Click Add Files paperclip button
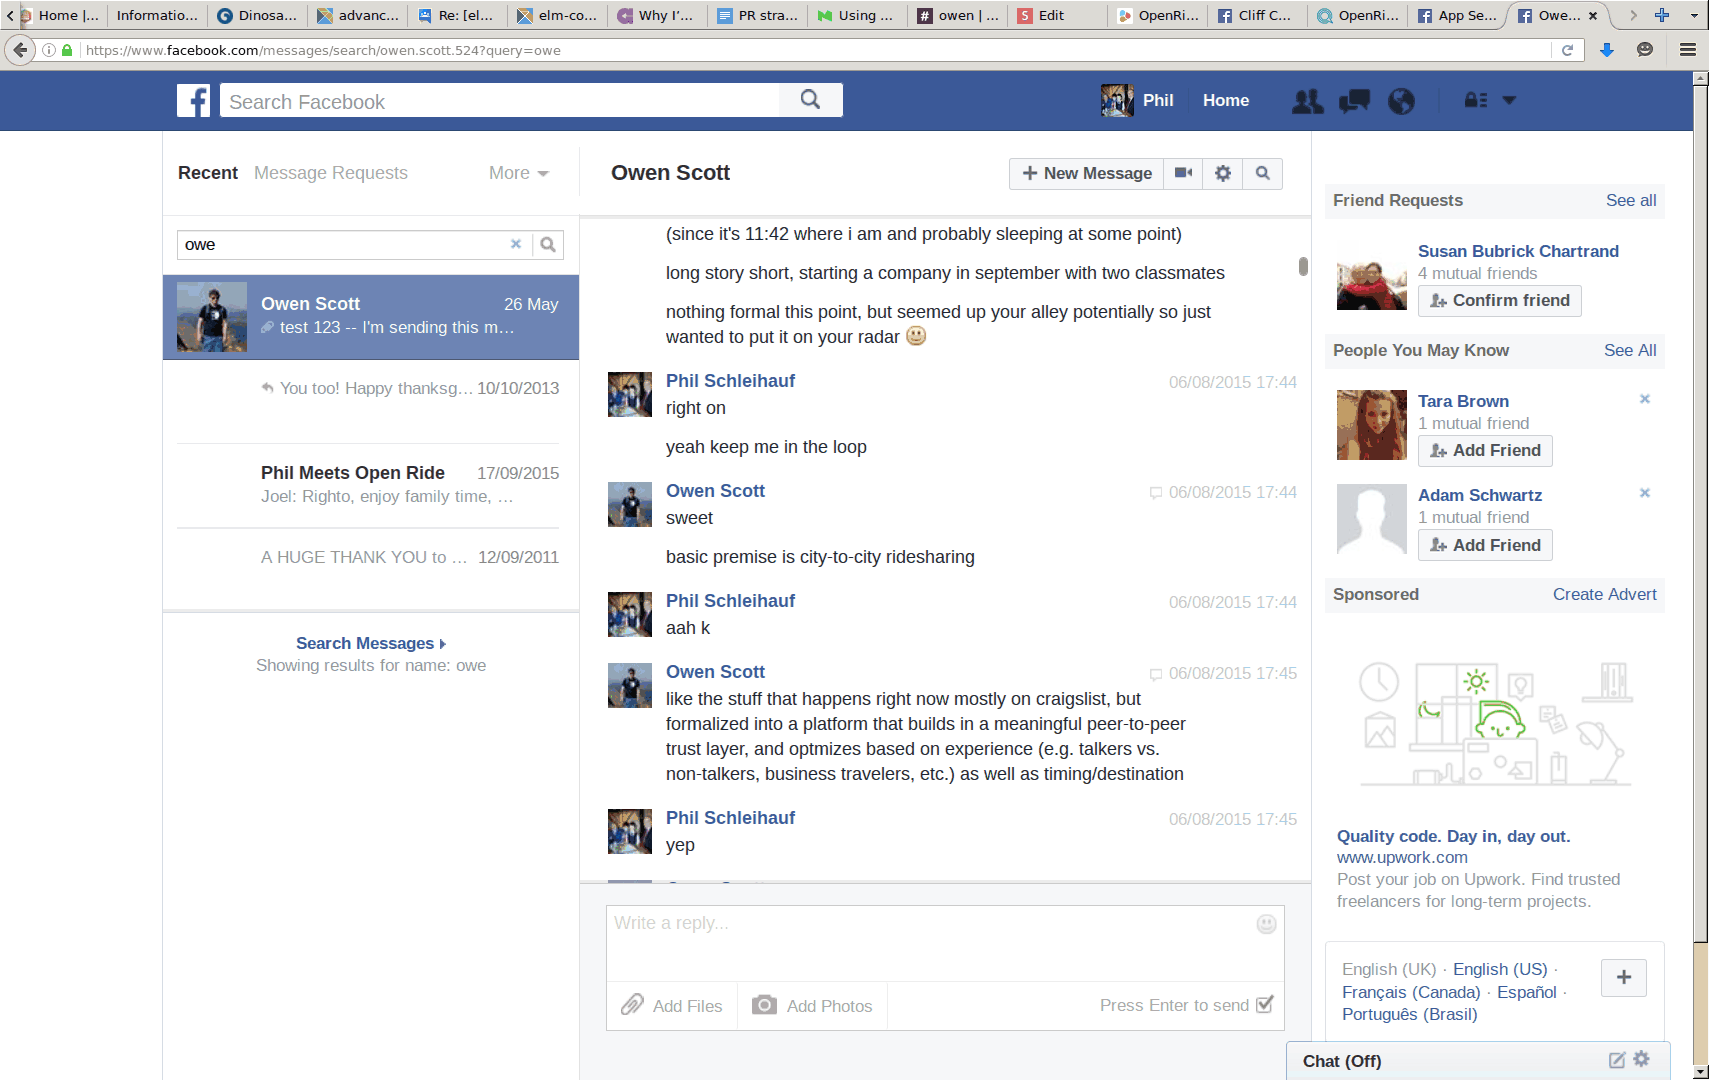 (x=672, y=1005)
